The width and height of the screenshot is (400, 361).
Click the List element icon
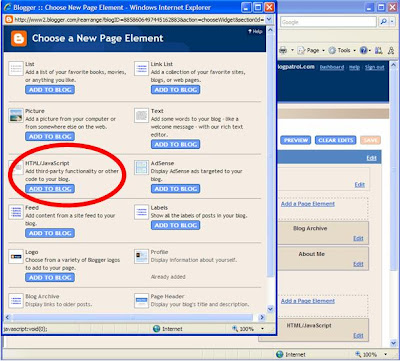pos(16,69)
